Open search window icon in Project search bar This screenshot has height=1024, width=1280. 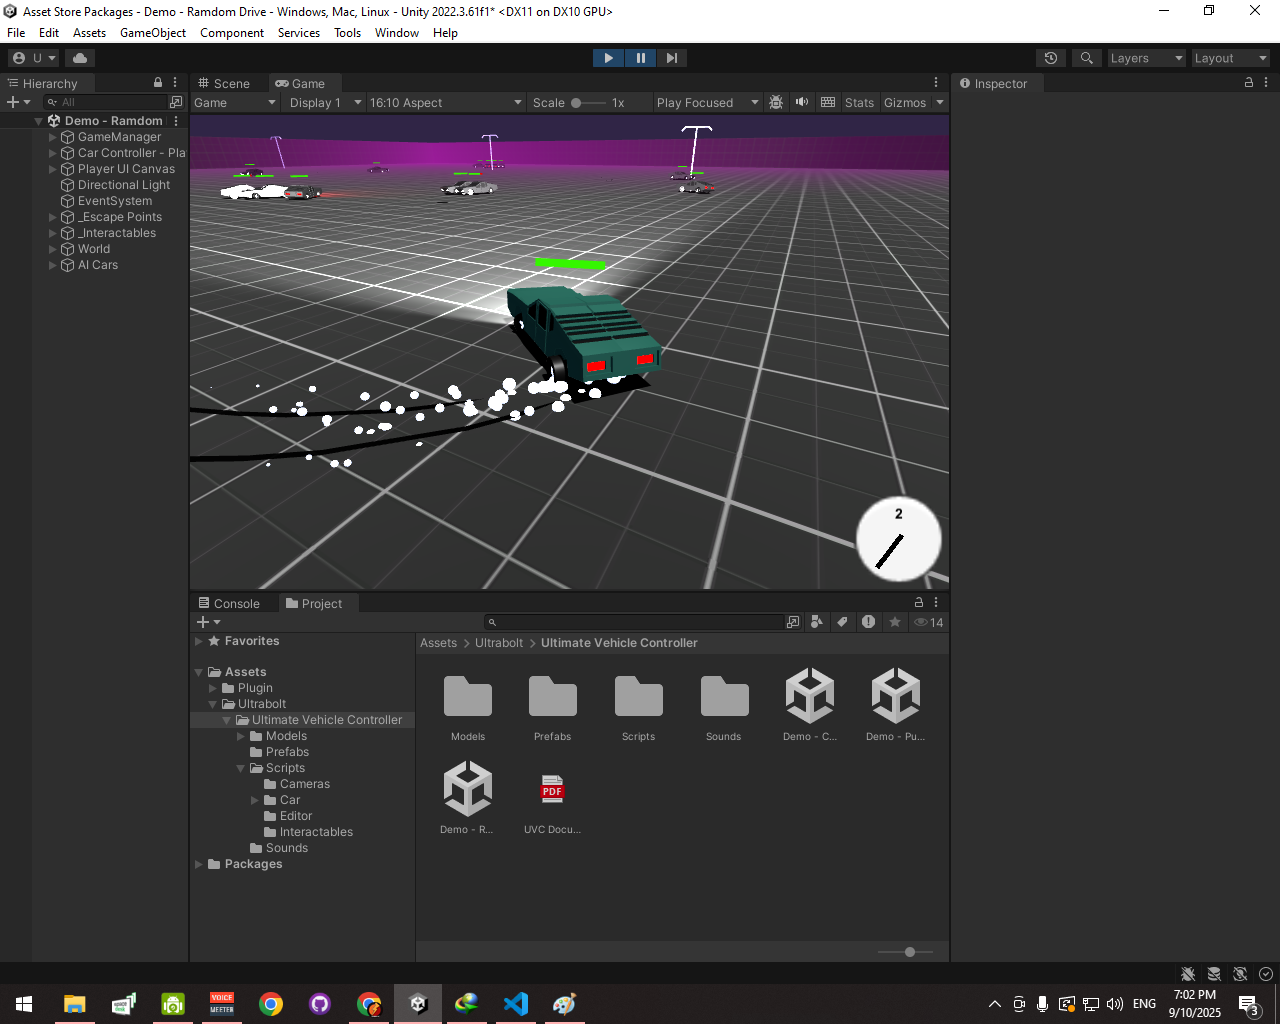[793, 622]
